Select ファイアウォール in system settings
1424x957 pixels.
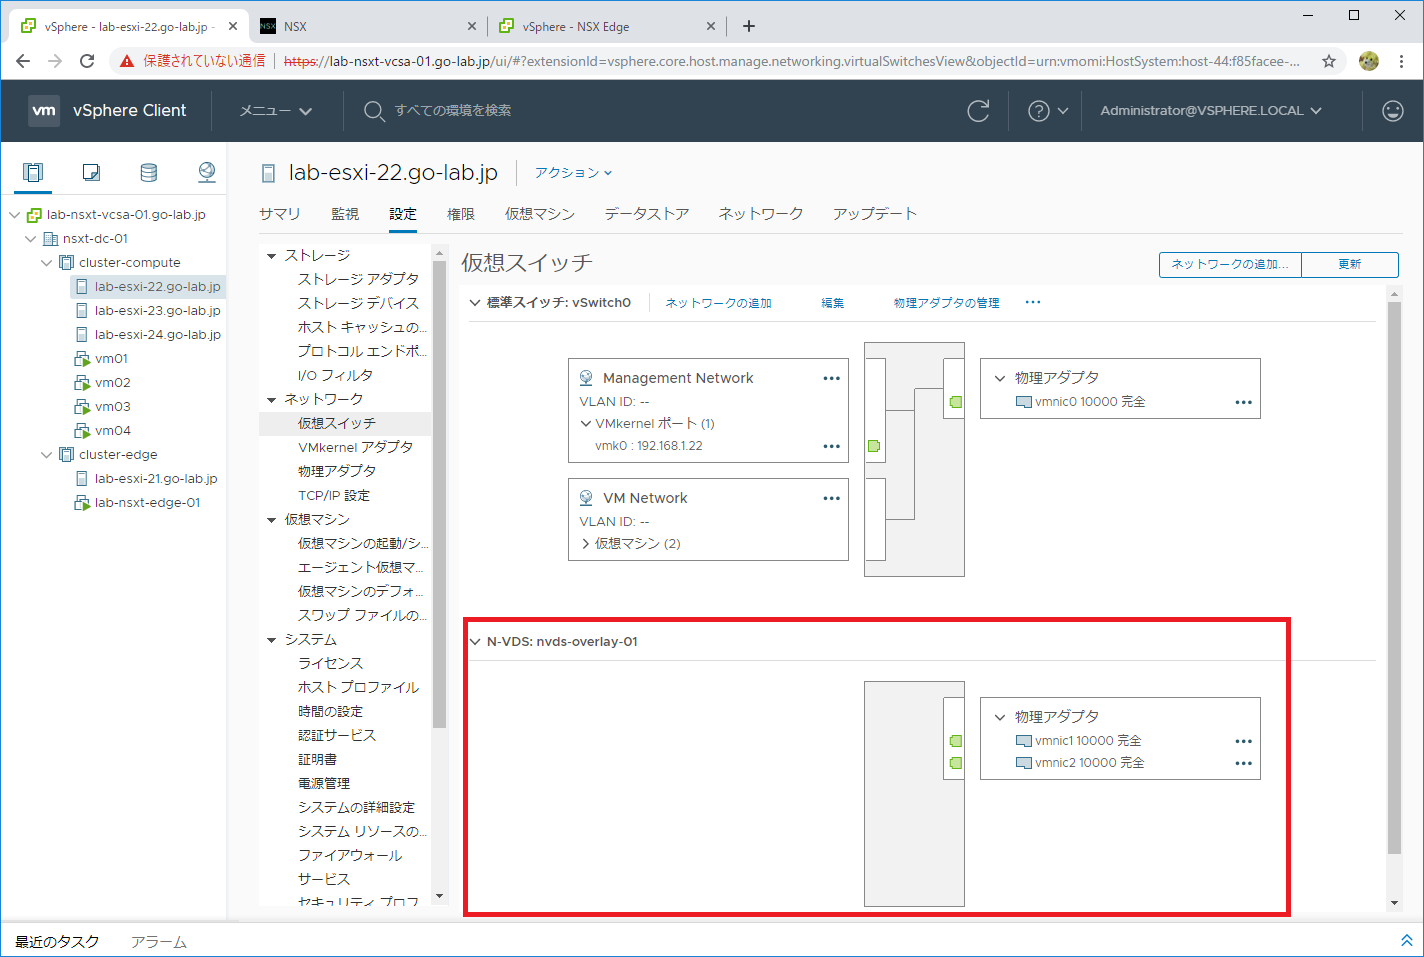350,855
